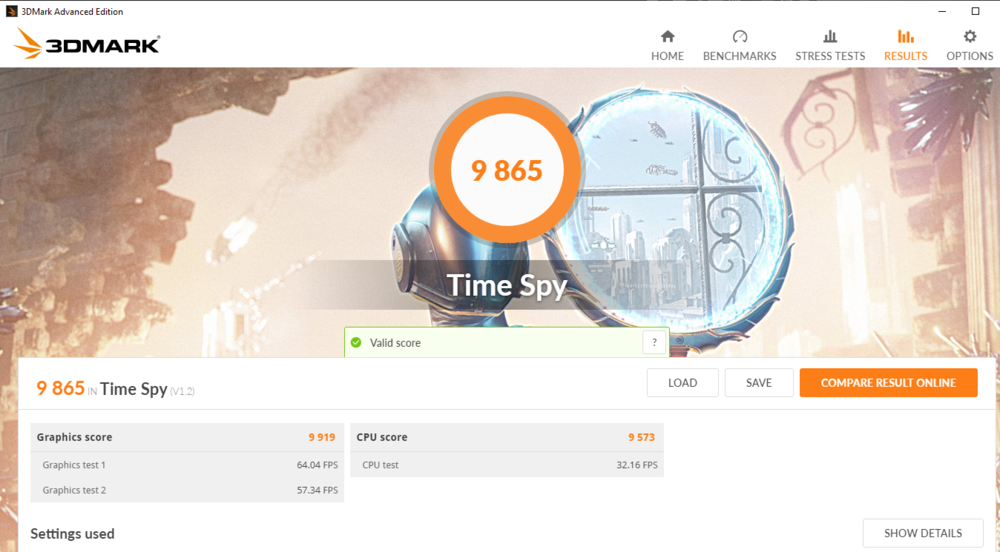
Task: Switch to the Results section
Action: pos(905,46)
